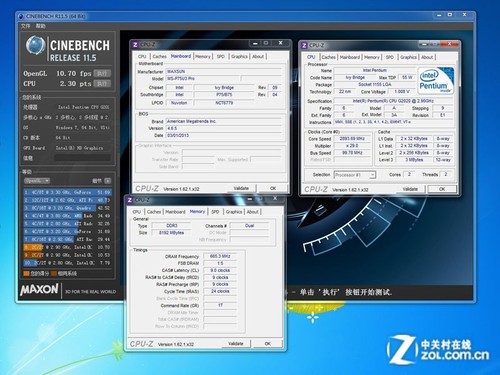Switch to Caches tab in Mainboard CPU-Z window

click(159, 56)
